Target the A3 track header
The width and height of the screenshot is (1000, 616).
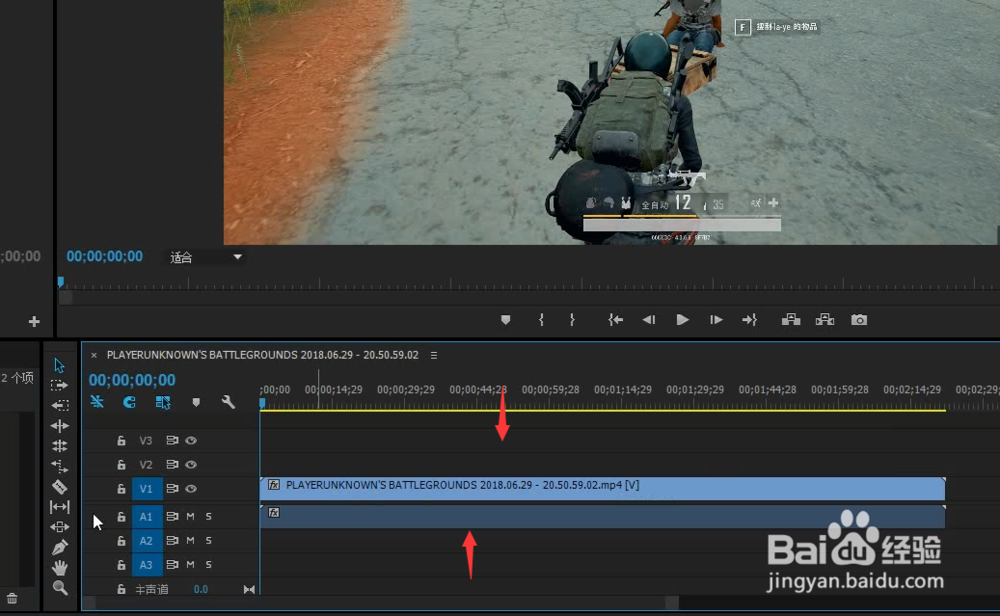click(147, 565)
